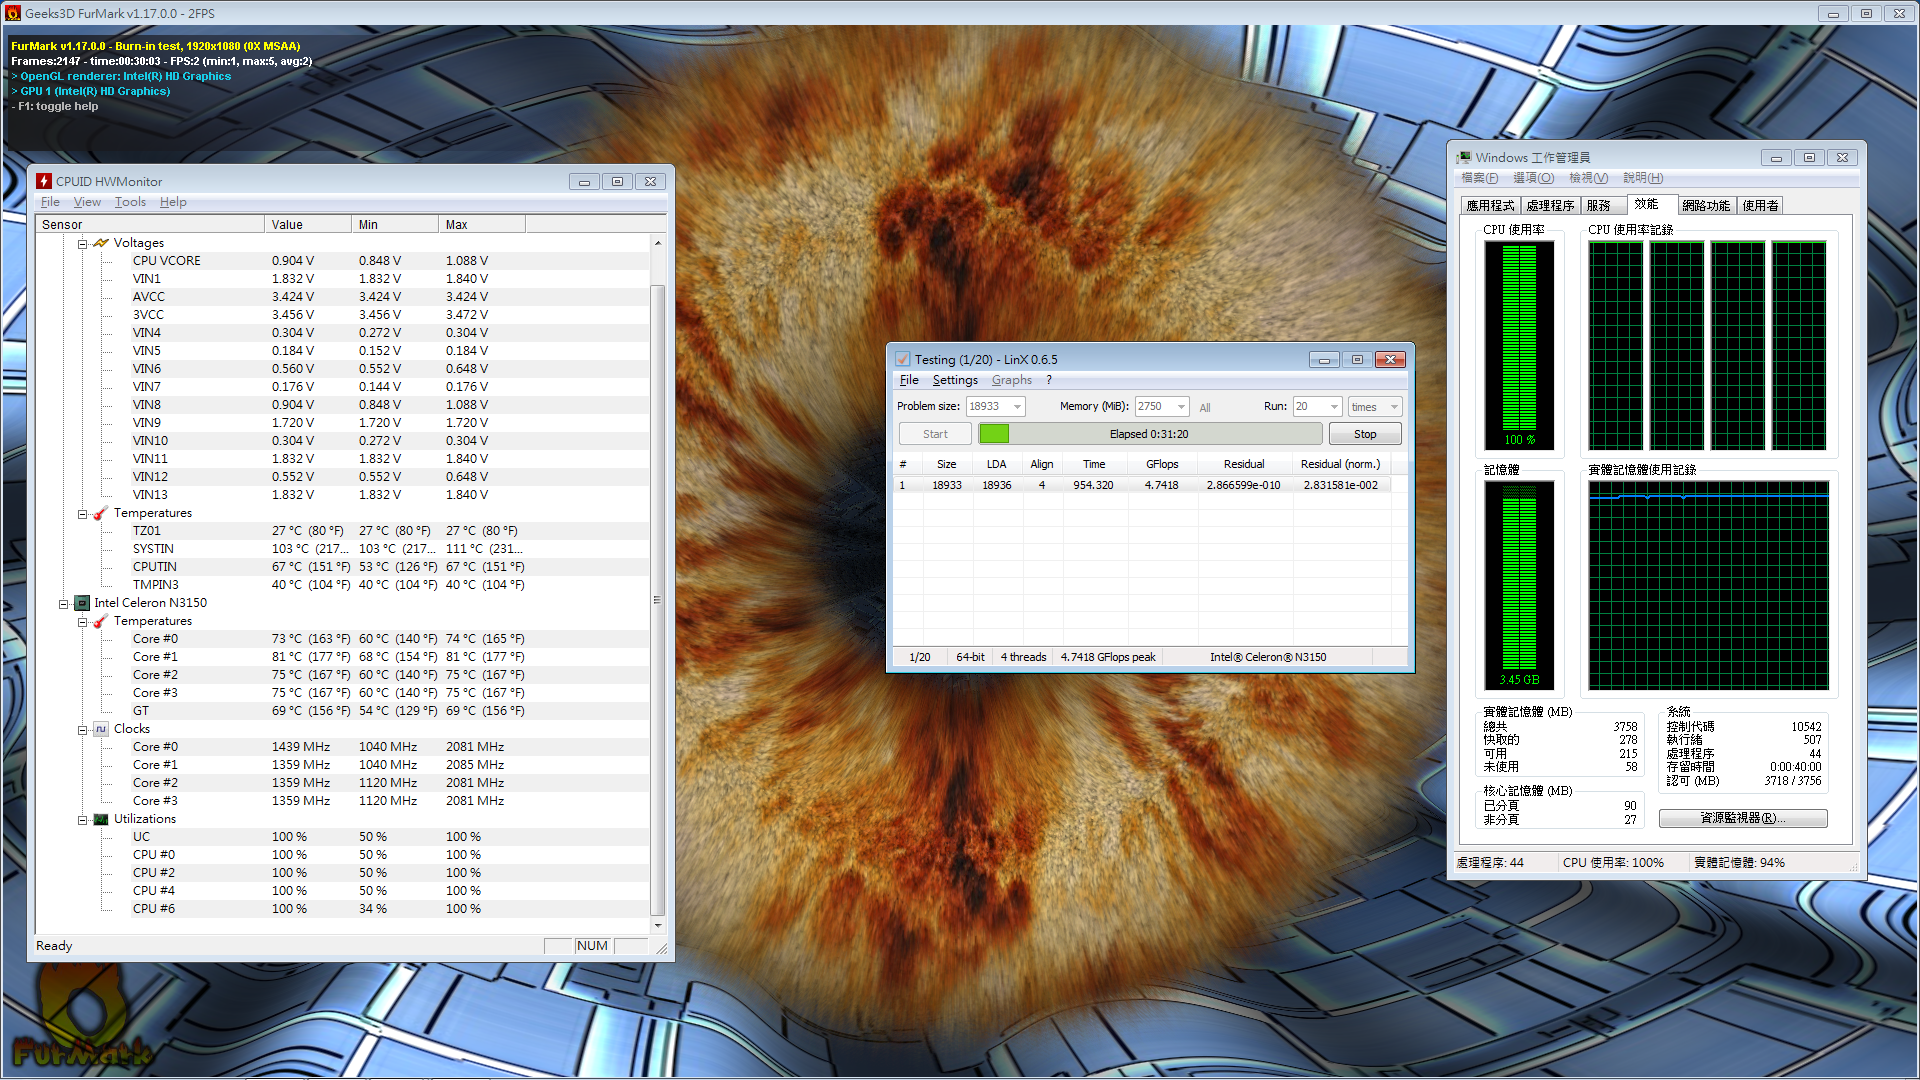Switch to the 應用程式 tab
Screen dimensions: 1920x1080
pos(1490,205)
